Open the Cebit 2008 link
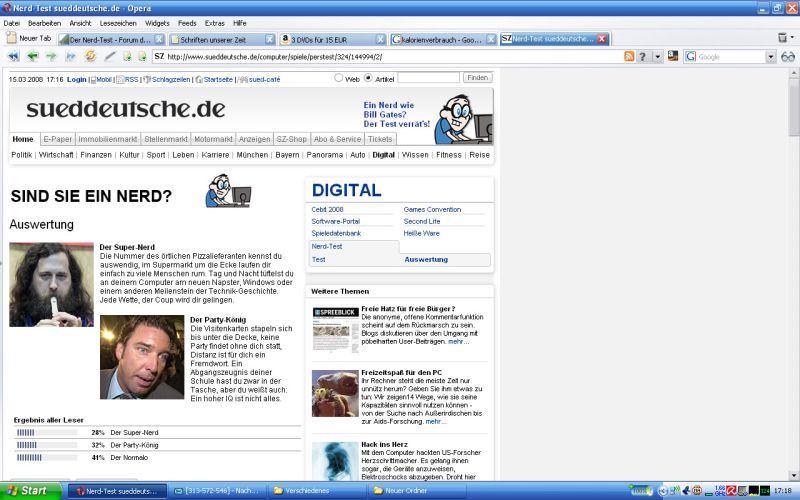 tap(327, 209)
